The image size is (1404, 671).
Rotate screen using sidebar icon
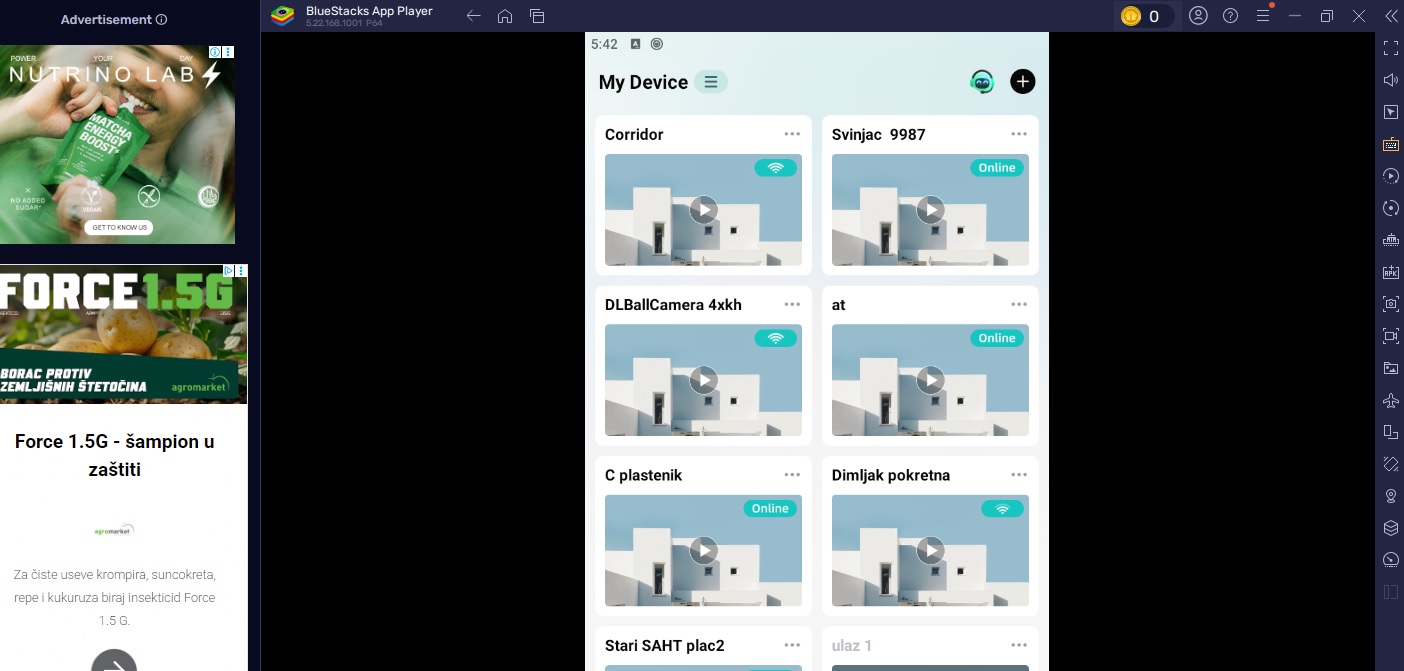[1390, 432]
